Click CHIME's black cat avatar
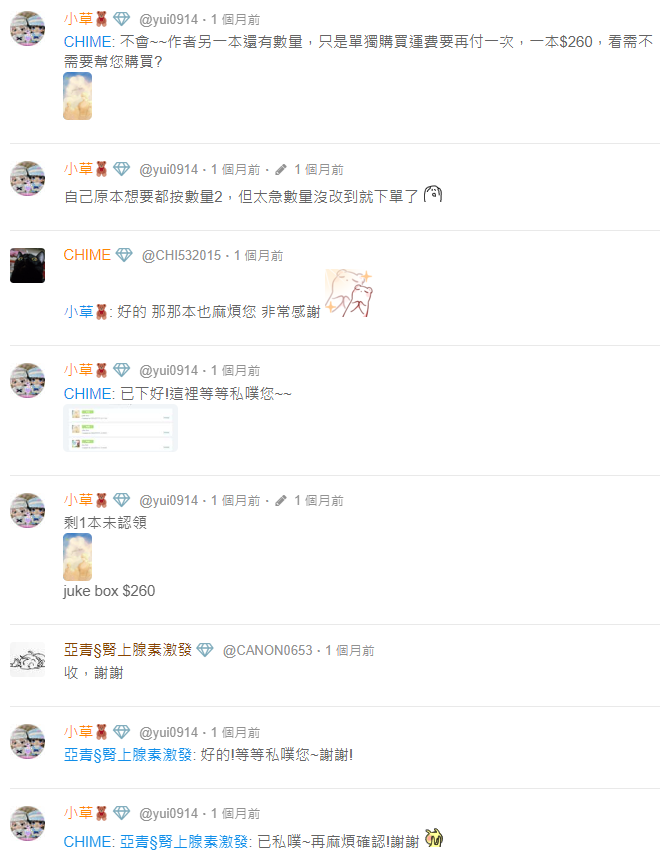 [27, 266]
